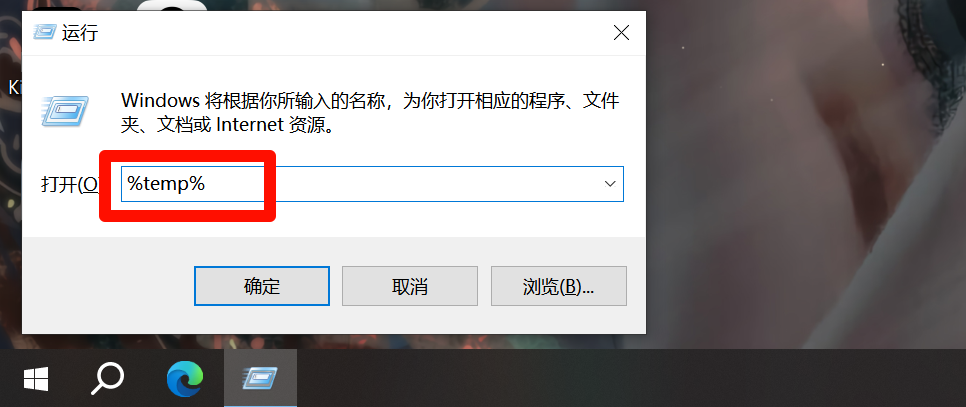
Task: Cancel using the 取消 button
Action: (x=410, y=286)
